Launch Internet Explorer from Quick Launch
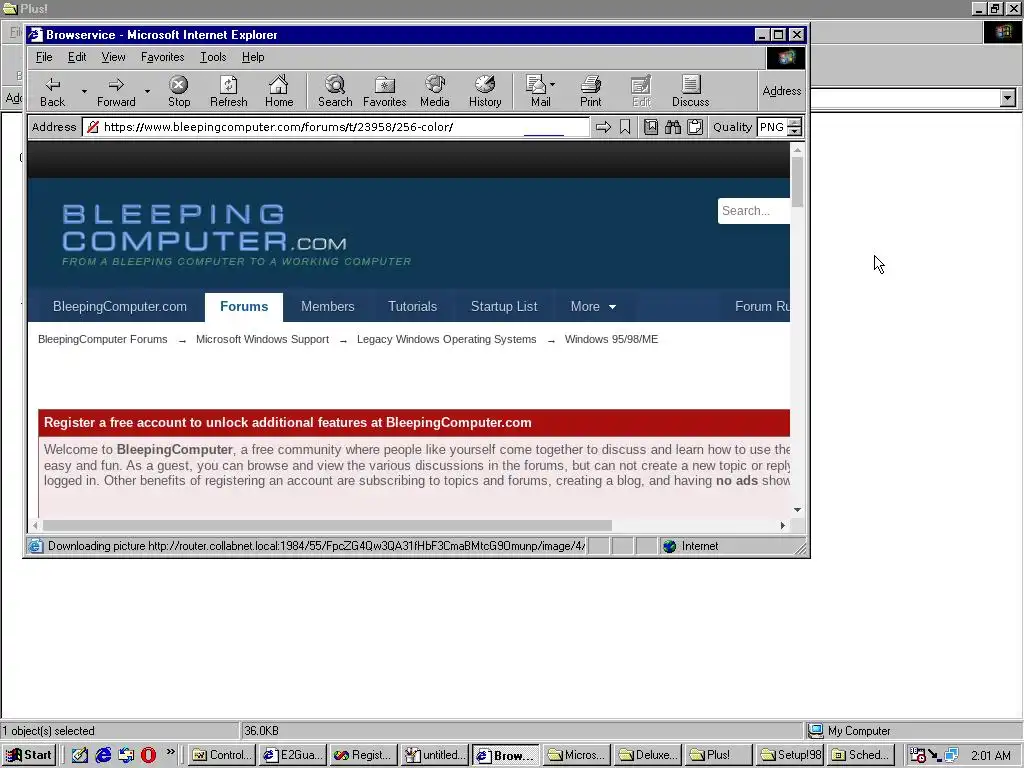 pos(103,755)
